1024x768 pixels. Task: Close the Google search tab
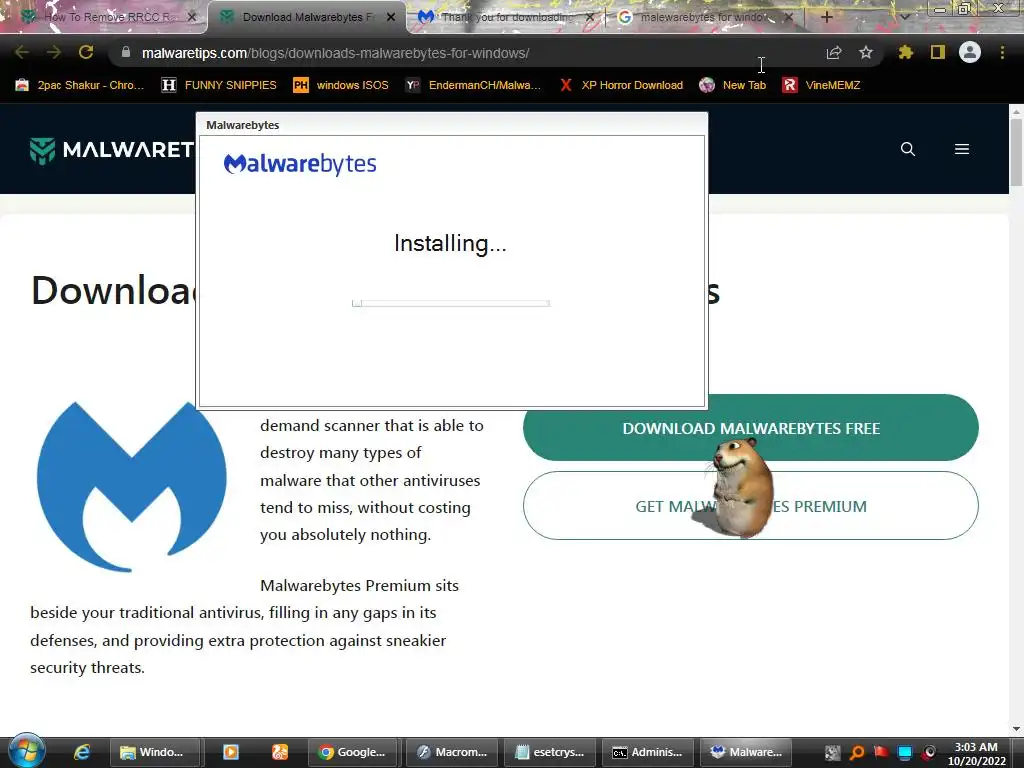point(788,18)
